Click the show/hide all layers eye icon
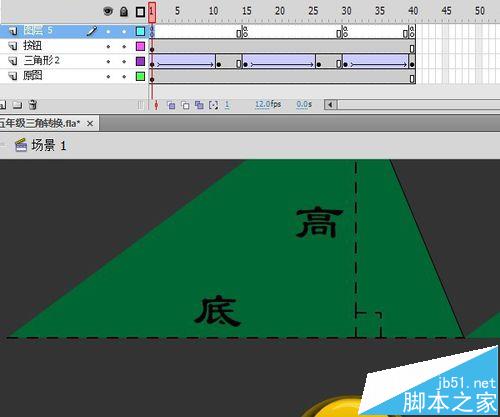The height and width of the screenshot is (417, 500). [108, 12]
